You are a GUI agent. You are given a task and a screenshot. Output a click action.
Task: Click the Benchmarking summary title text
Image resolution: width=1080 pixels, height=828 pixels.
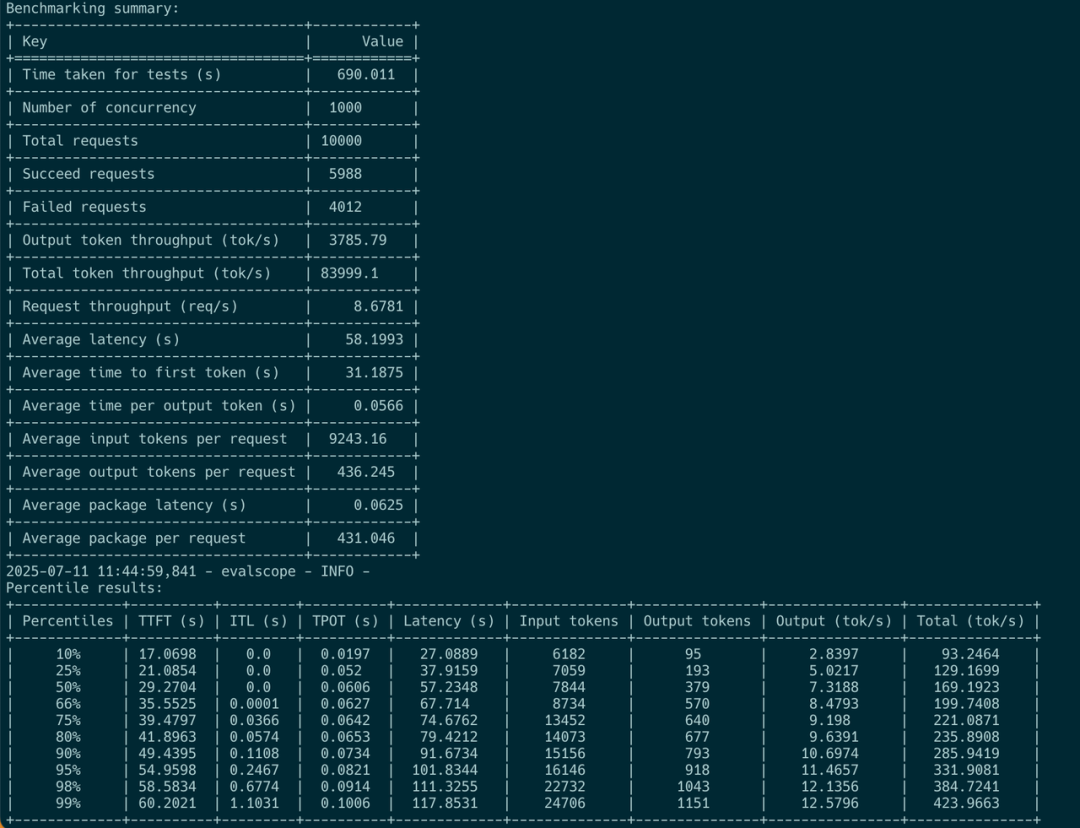95,8
